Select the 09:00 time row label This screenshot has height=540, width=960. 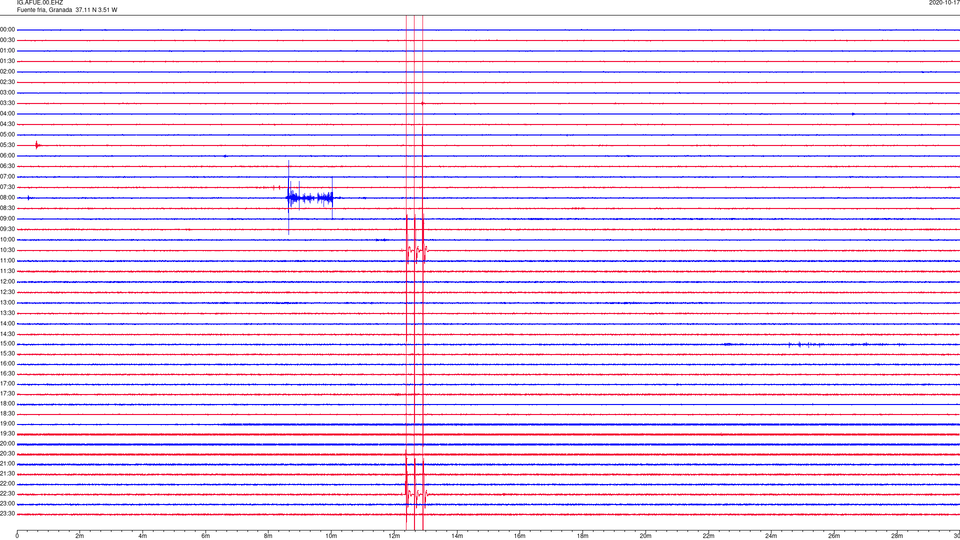tap(7, 219)
